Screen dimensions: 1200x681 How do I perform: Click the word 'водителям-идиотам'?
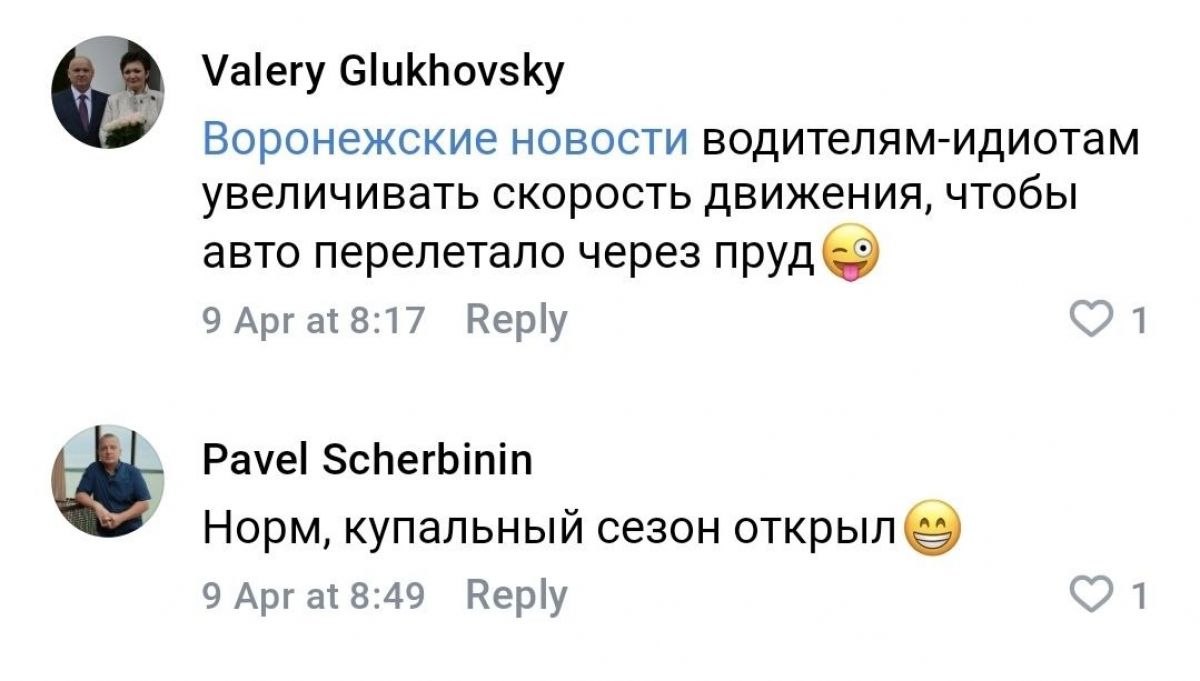coord(920,142)
